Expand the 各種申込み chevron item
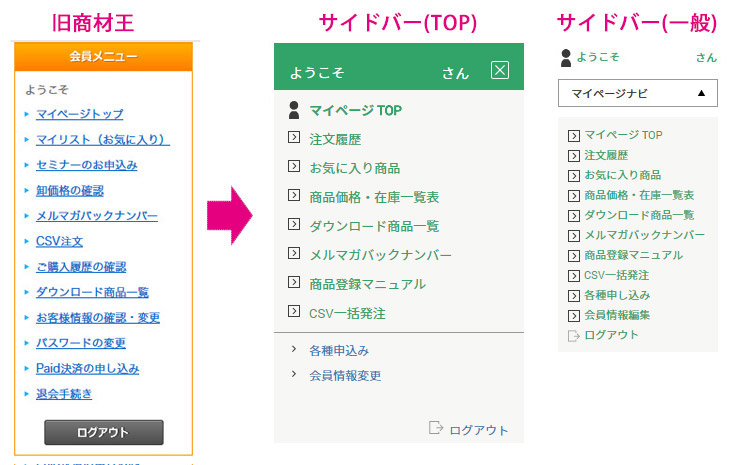This screenshot has width=750, height=465. click(294, 349)
